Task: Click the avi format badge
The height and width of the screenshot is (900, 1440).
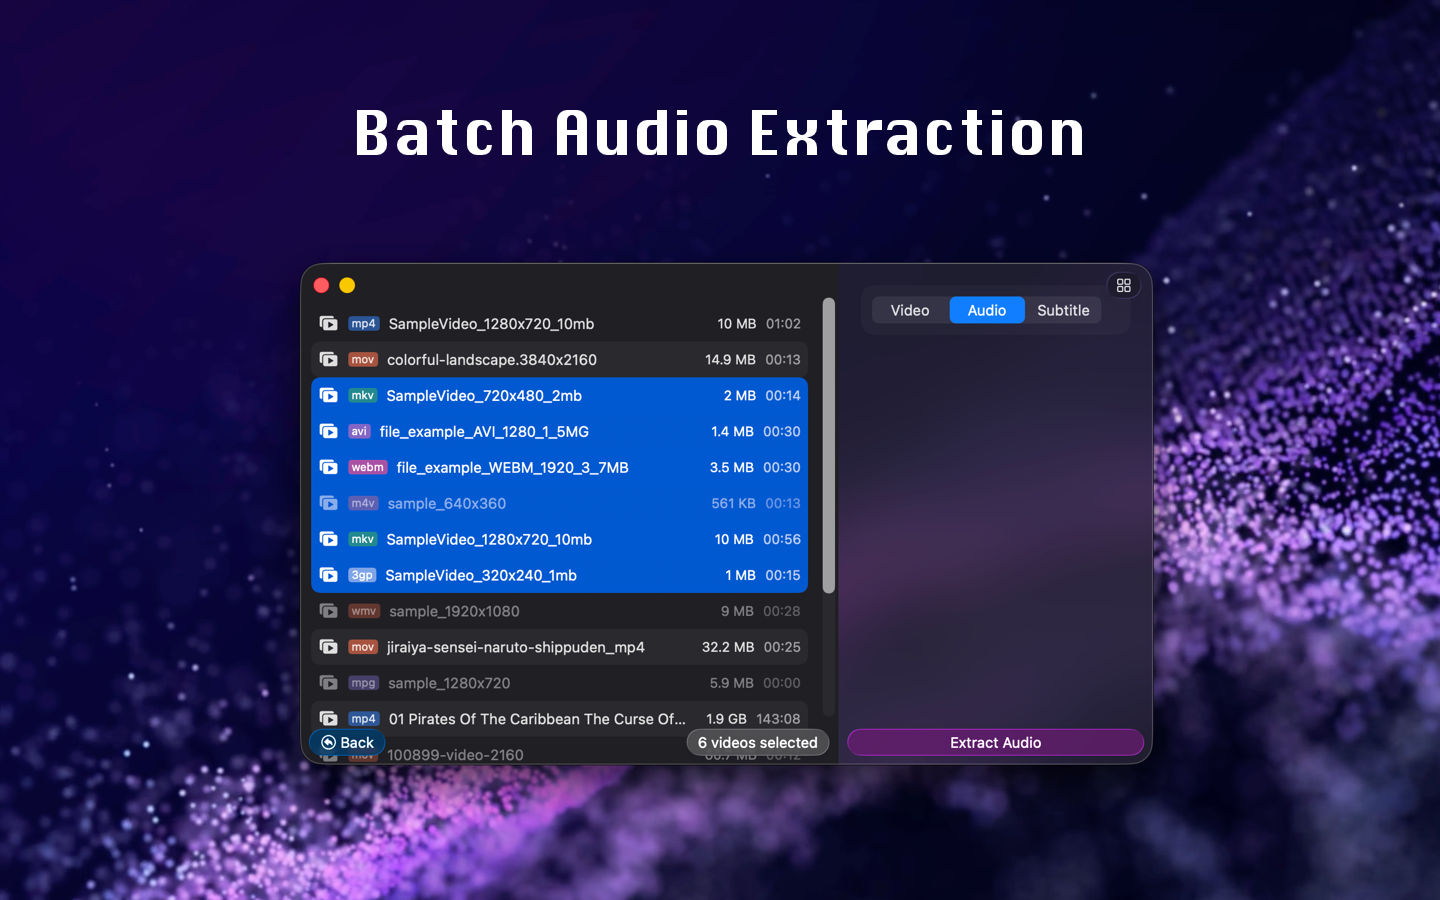Action: point(359,432)
